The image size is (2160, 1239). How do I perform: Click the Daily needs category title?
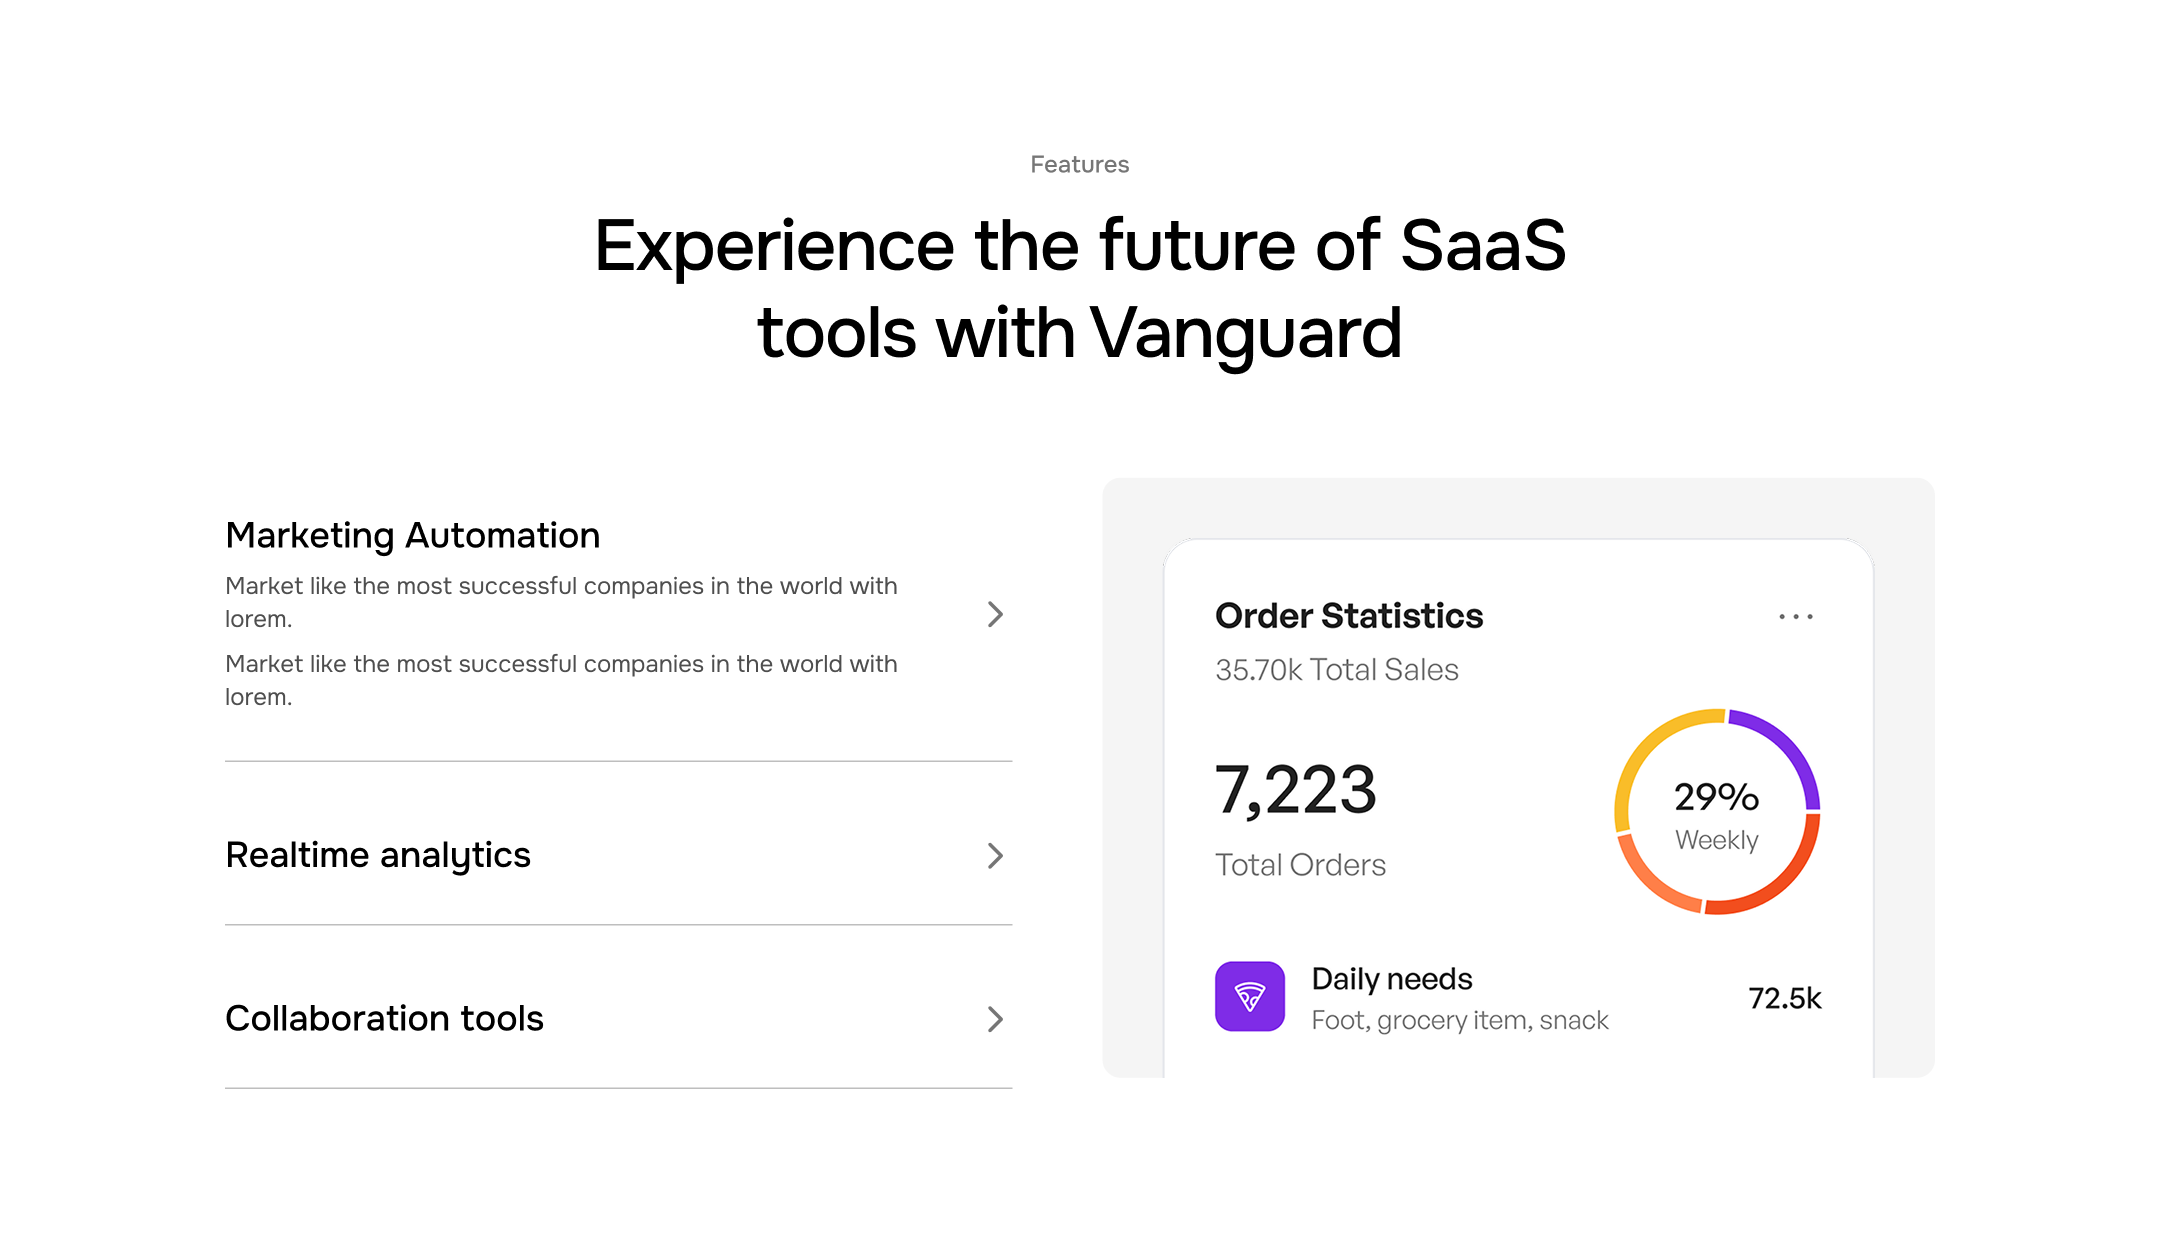[x=1391, y=979]
